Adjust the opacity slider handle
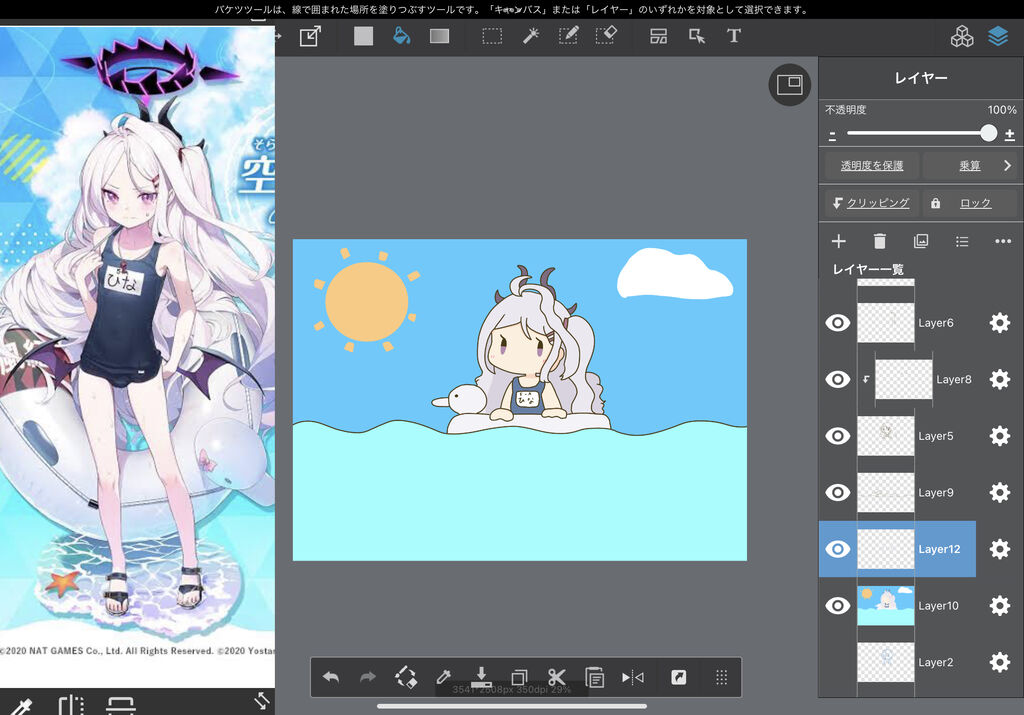The image size is (1024, 715). (x=988, y=133)
